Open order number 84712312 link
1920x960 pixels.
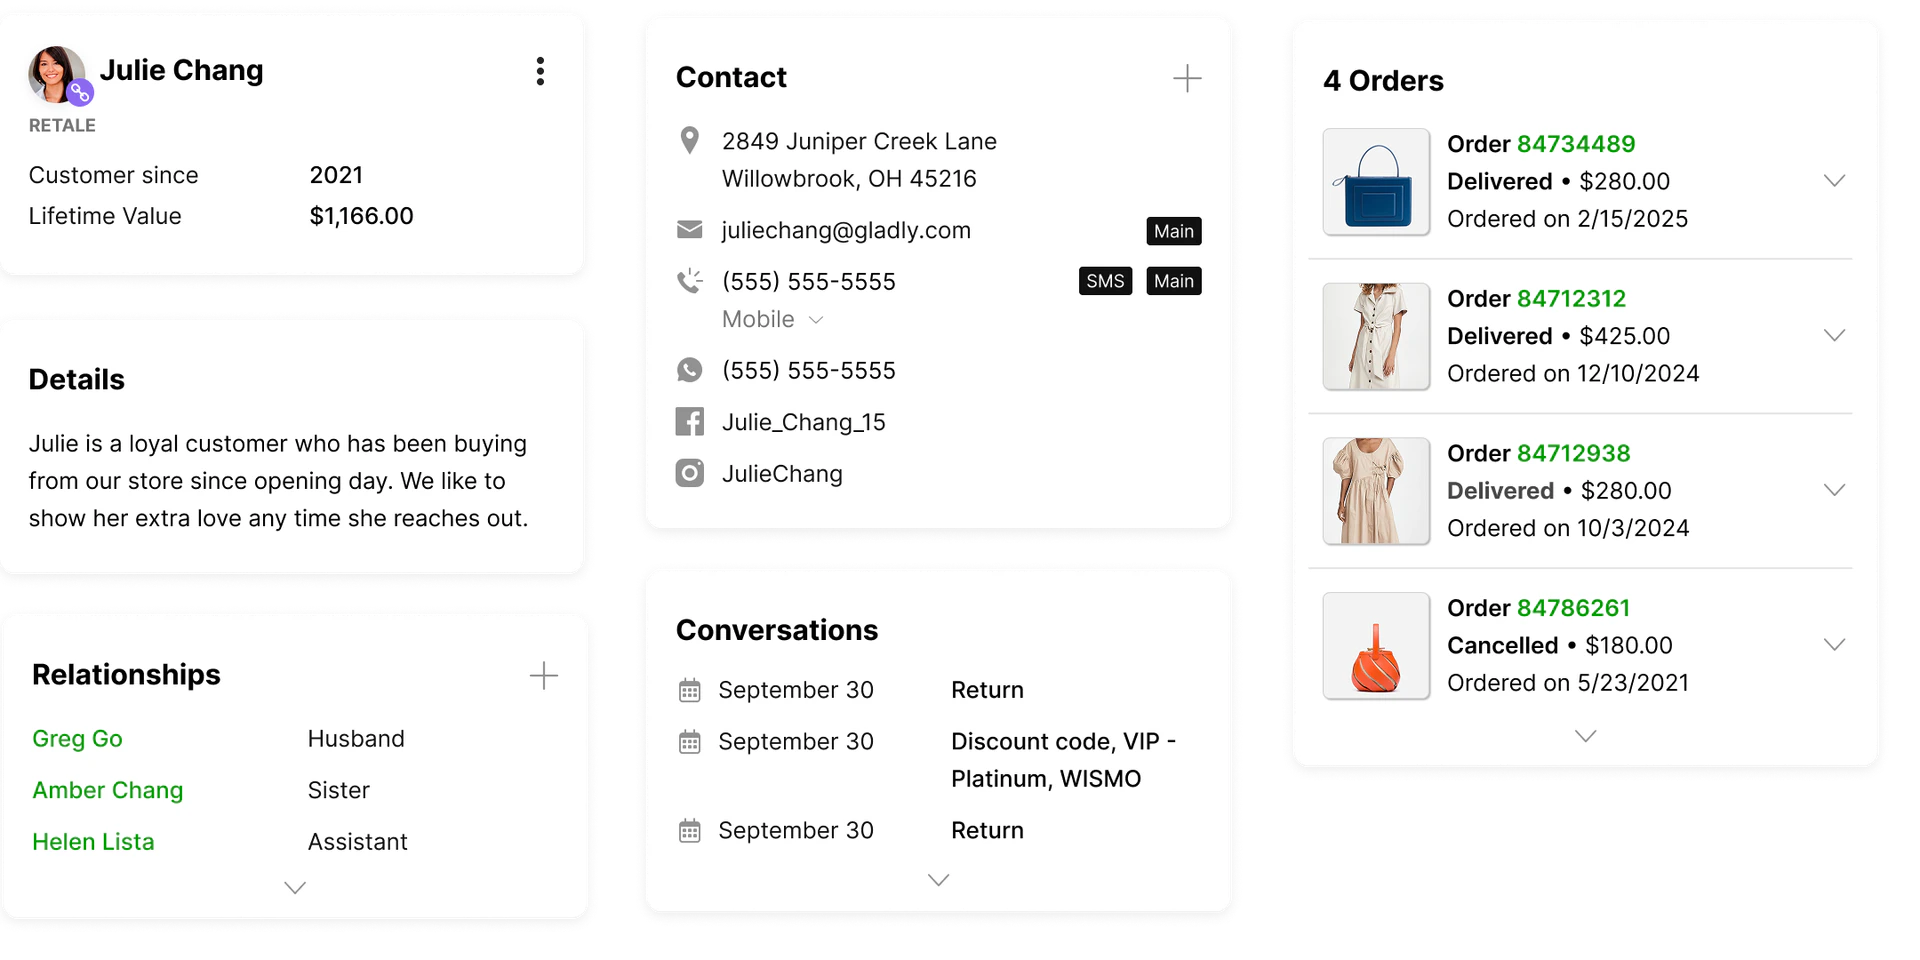(x=1571, y=299)
